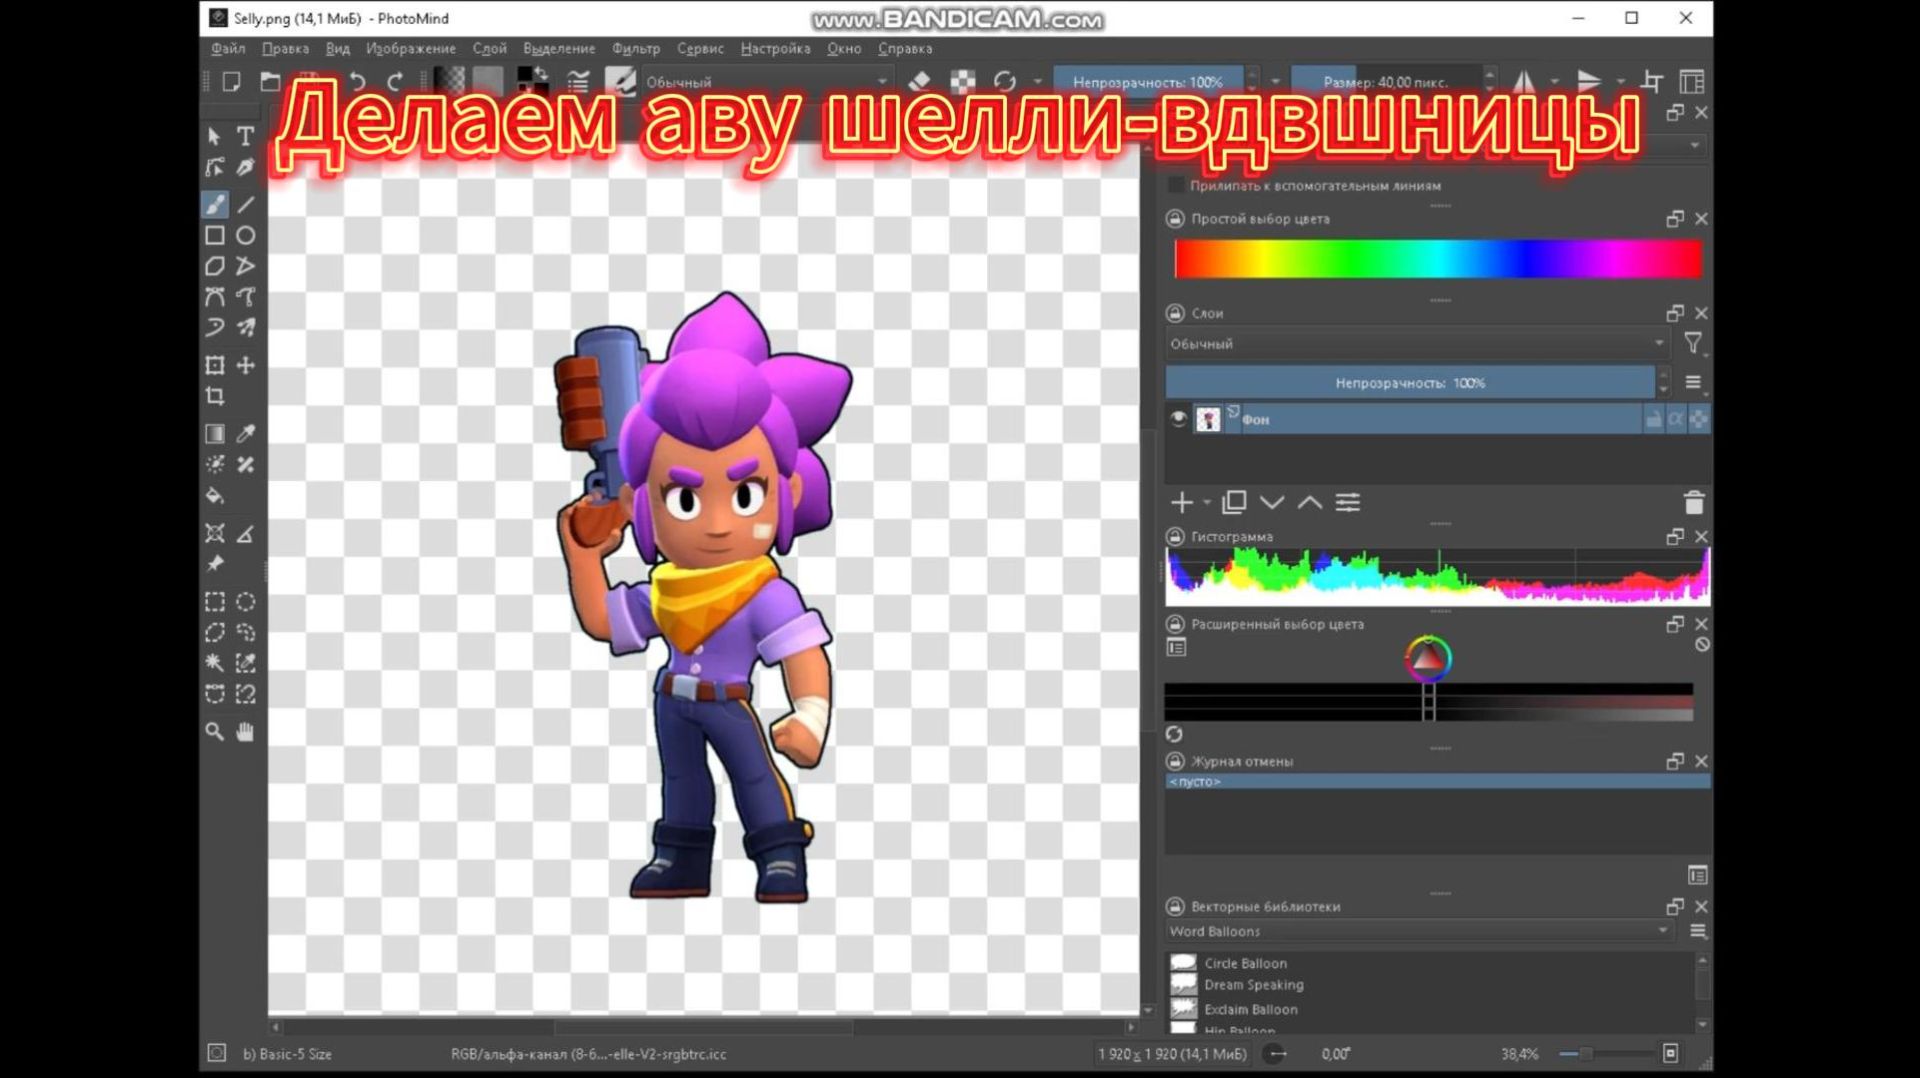The height and width of the screenshot is (1078, 1920).
Task: Open the add-layer type dropdown arrow
Action: point(1207,502)
